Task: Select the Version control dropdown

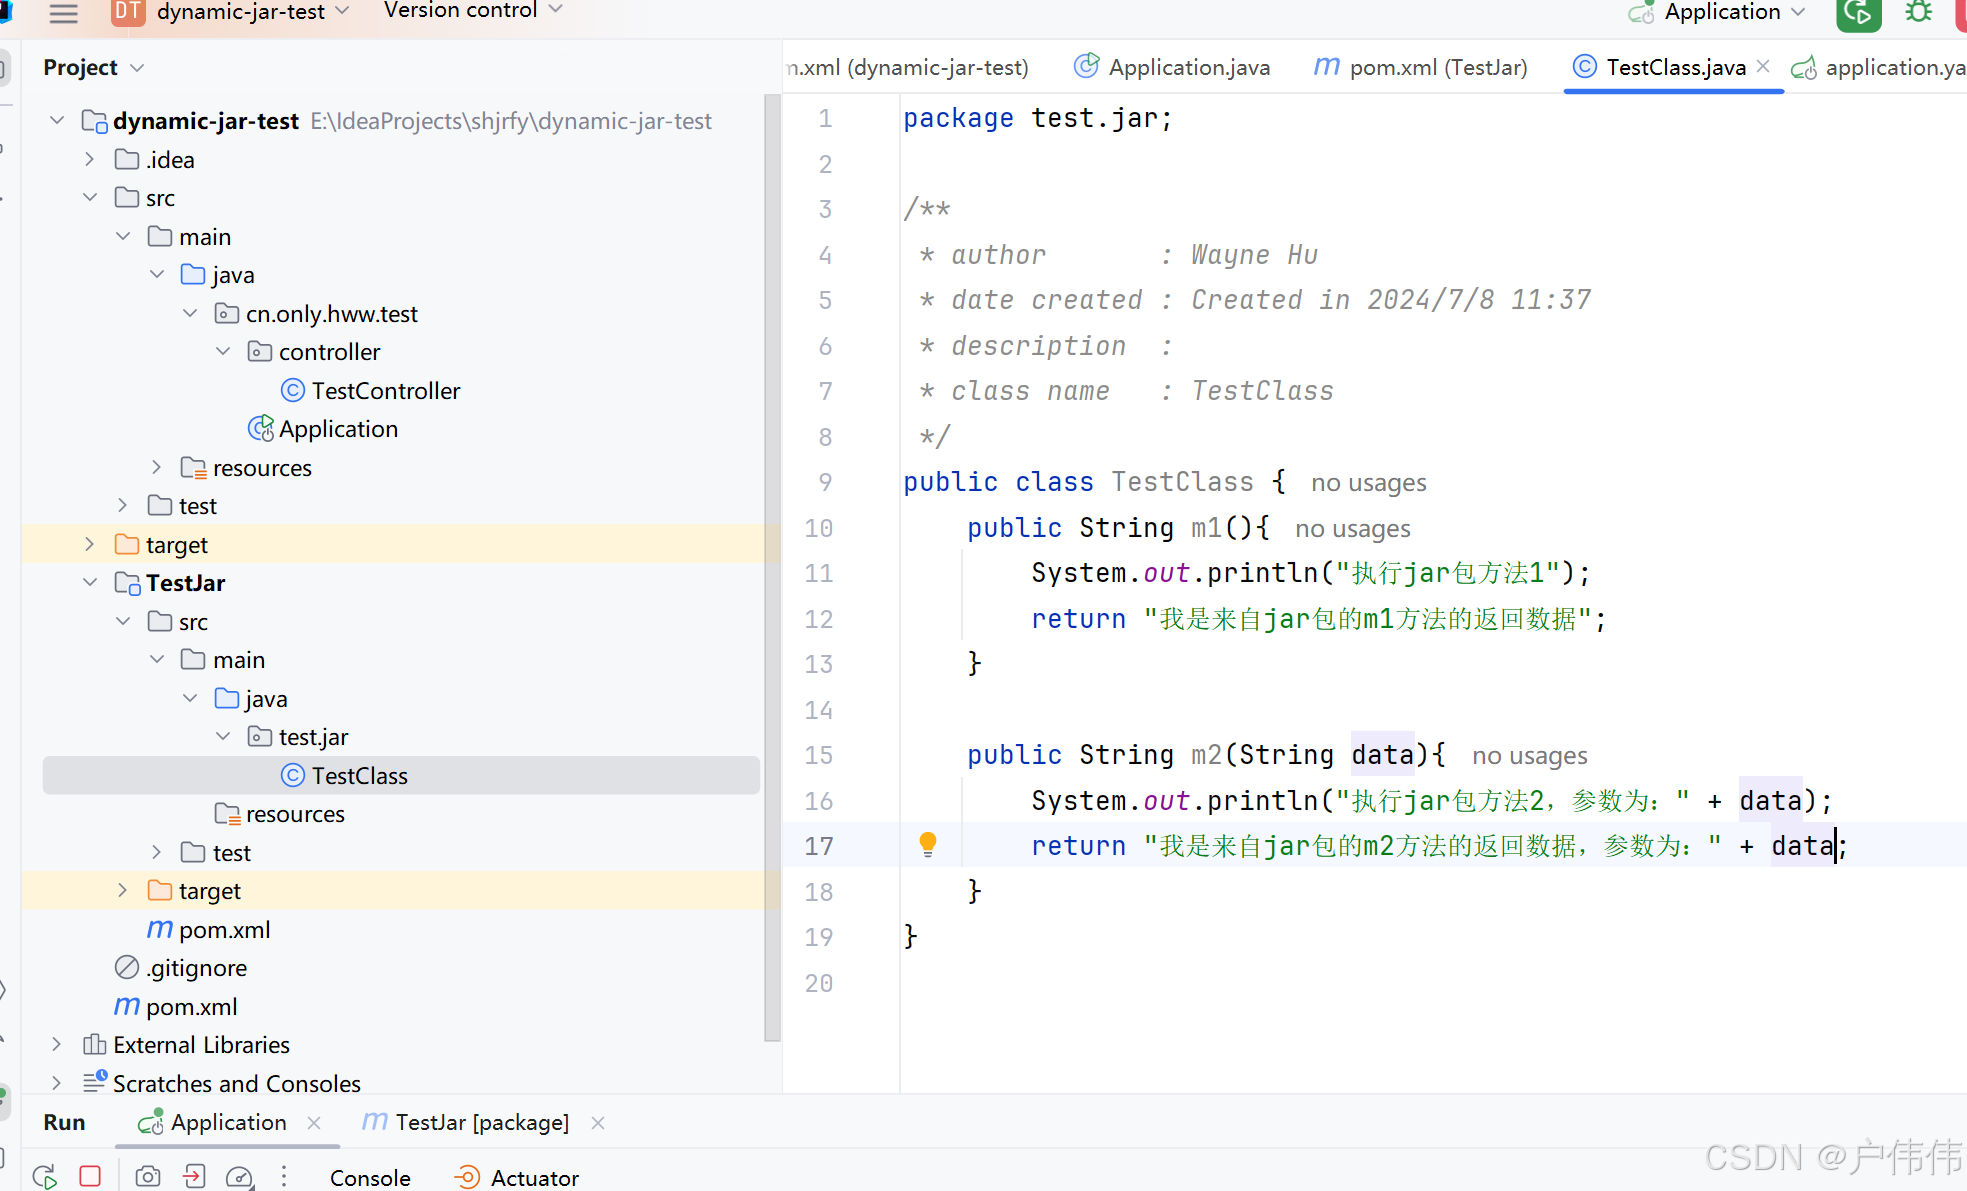Action: pos(473,11)
